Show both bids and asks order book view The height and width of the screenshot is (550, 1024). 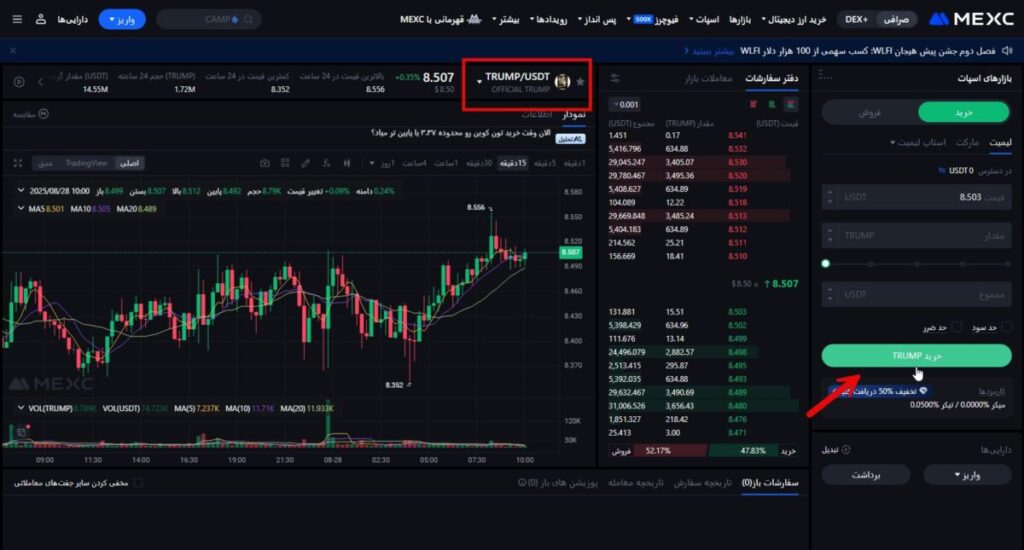tap(791, 104)
